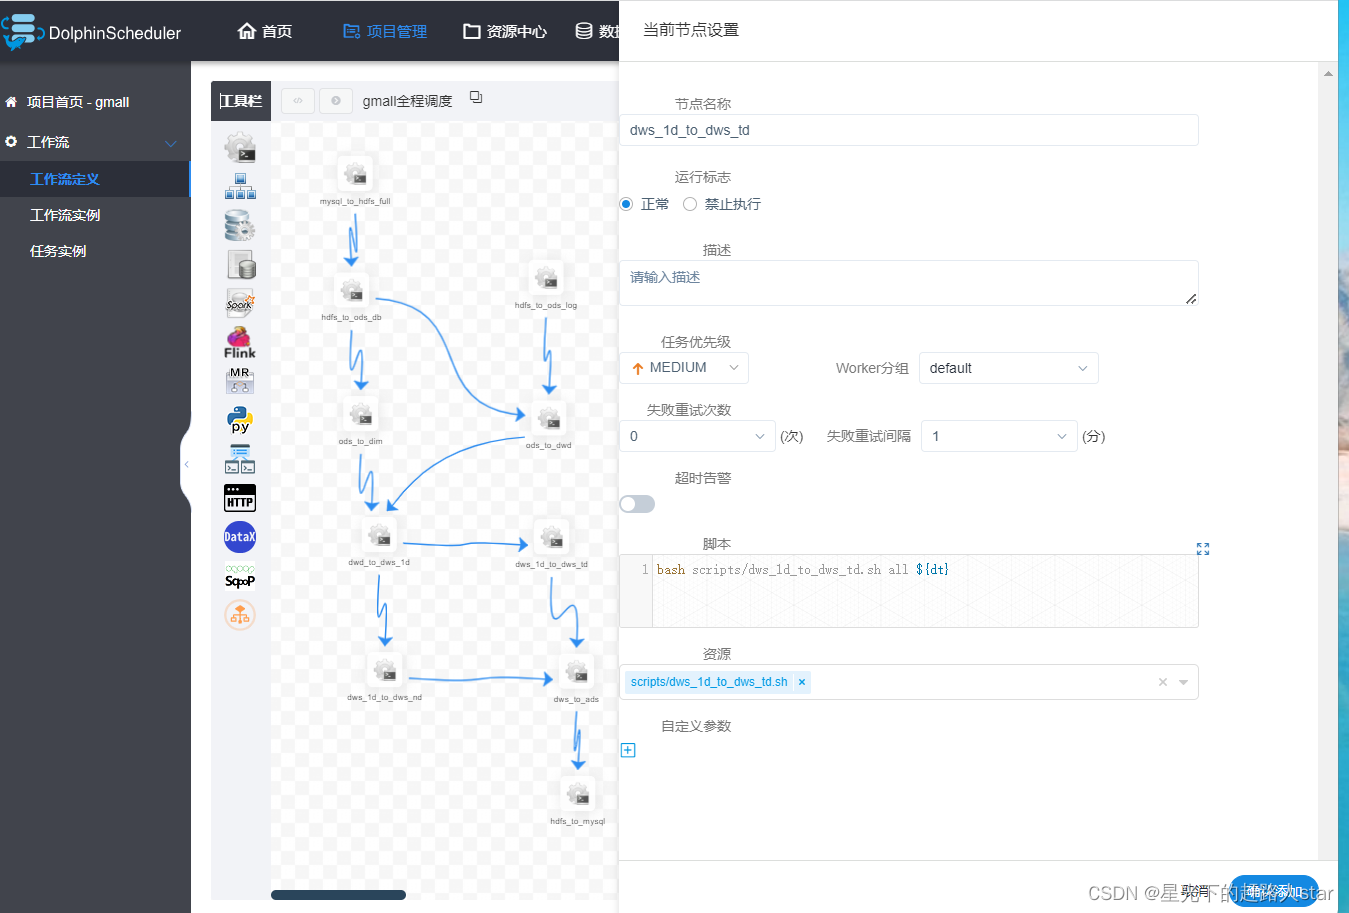
Task: Select the DataX task tool
Action: 240,537
